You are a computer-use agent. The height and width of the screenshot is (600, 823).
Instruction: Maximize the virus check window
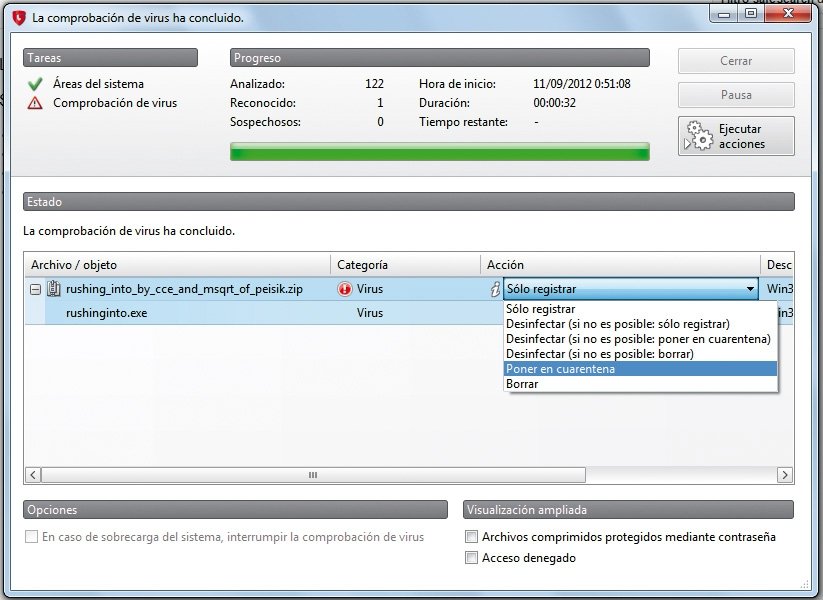(751, 14)
